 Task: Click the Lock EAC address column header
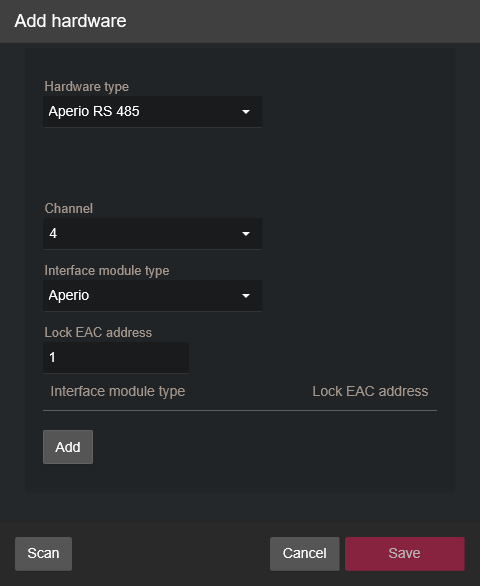pos(370,391)
